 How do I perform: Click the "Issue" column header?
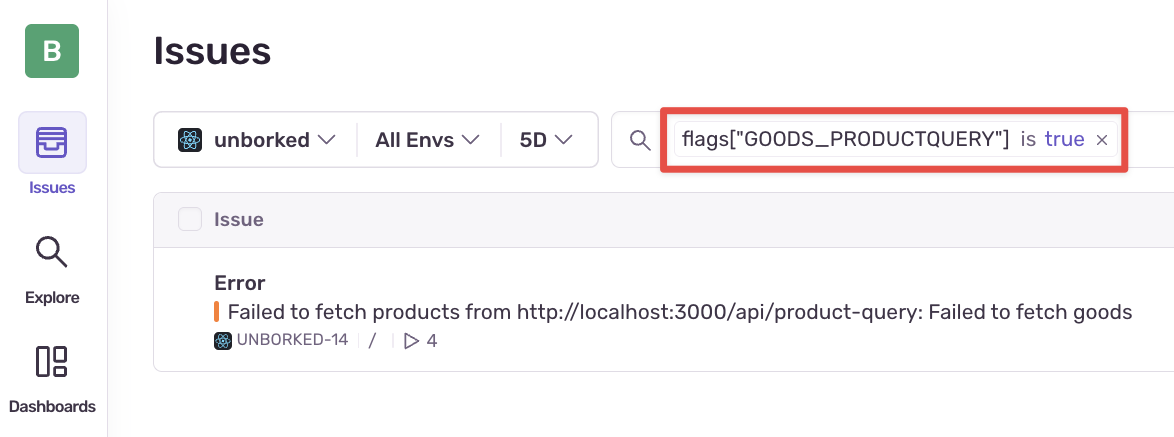238,219
